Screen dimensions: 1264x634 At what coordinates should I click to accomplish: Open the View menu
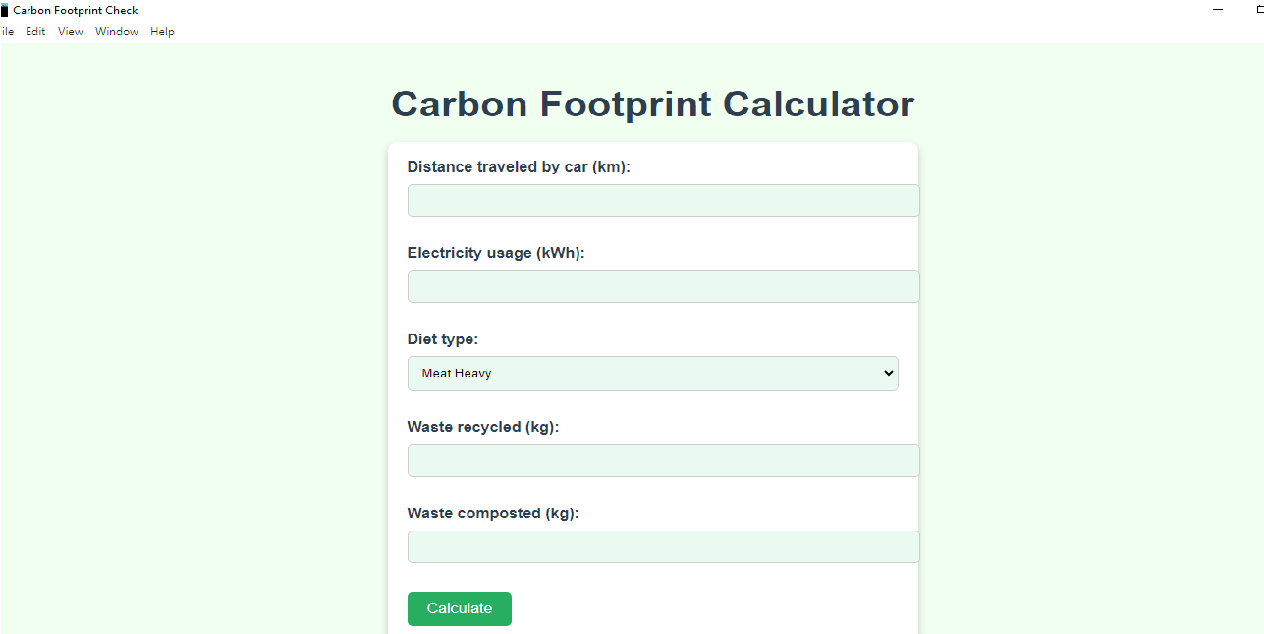tap(70, 31)
